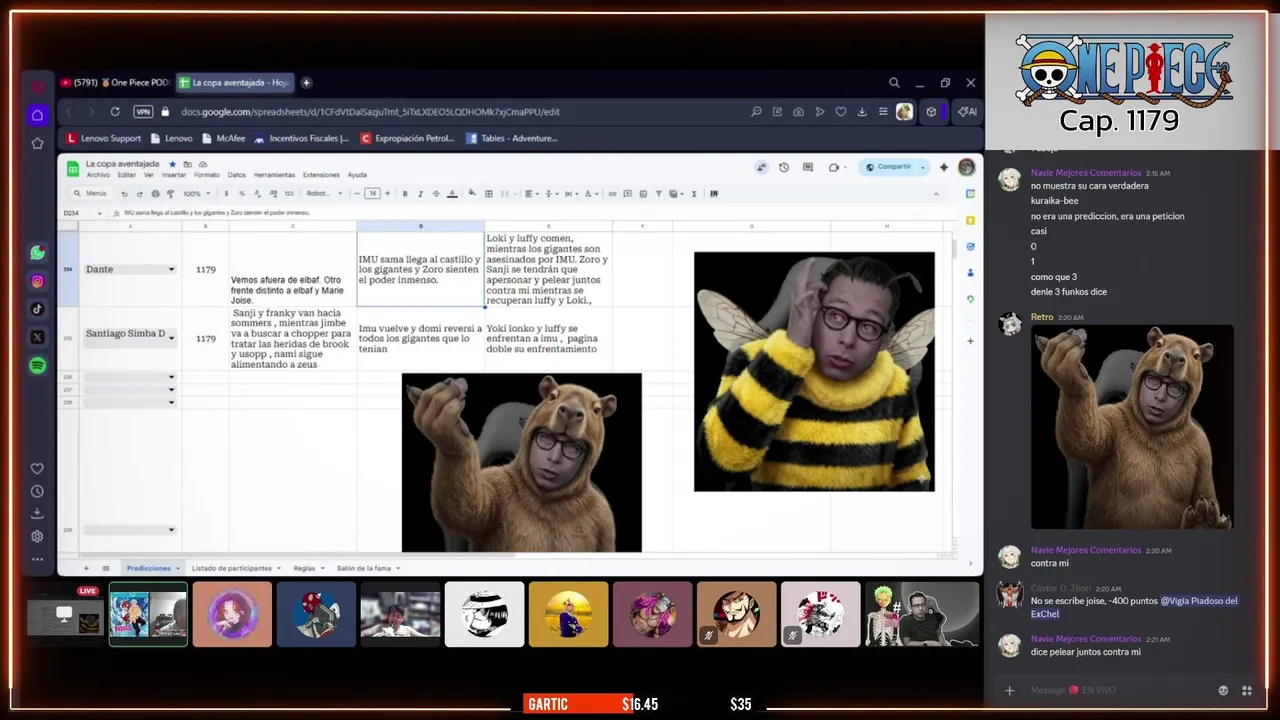Open TikTok from the browser sidebar
The height and width of the screenshot is (720, 1280).
[x=37, y=309]
